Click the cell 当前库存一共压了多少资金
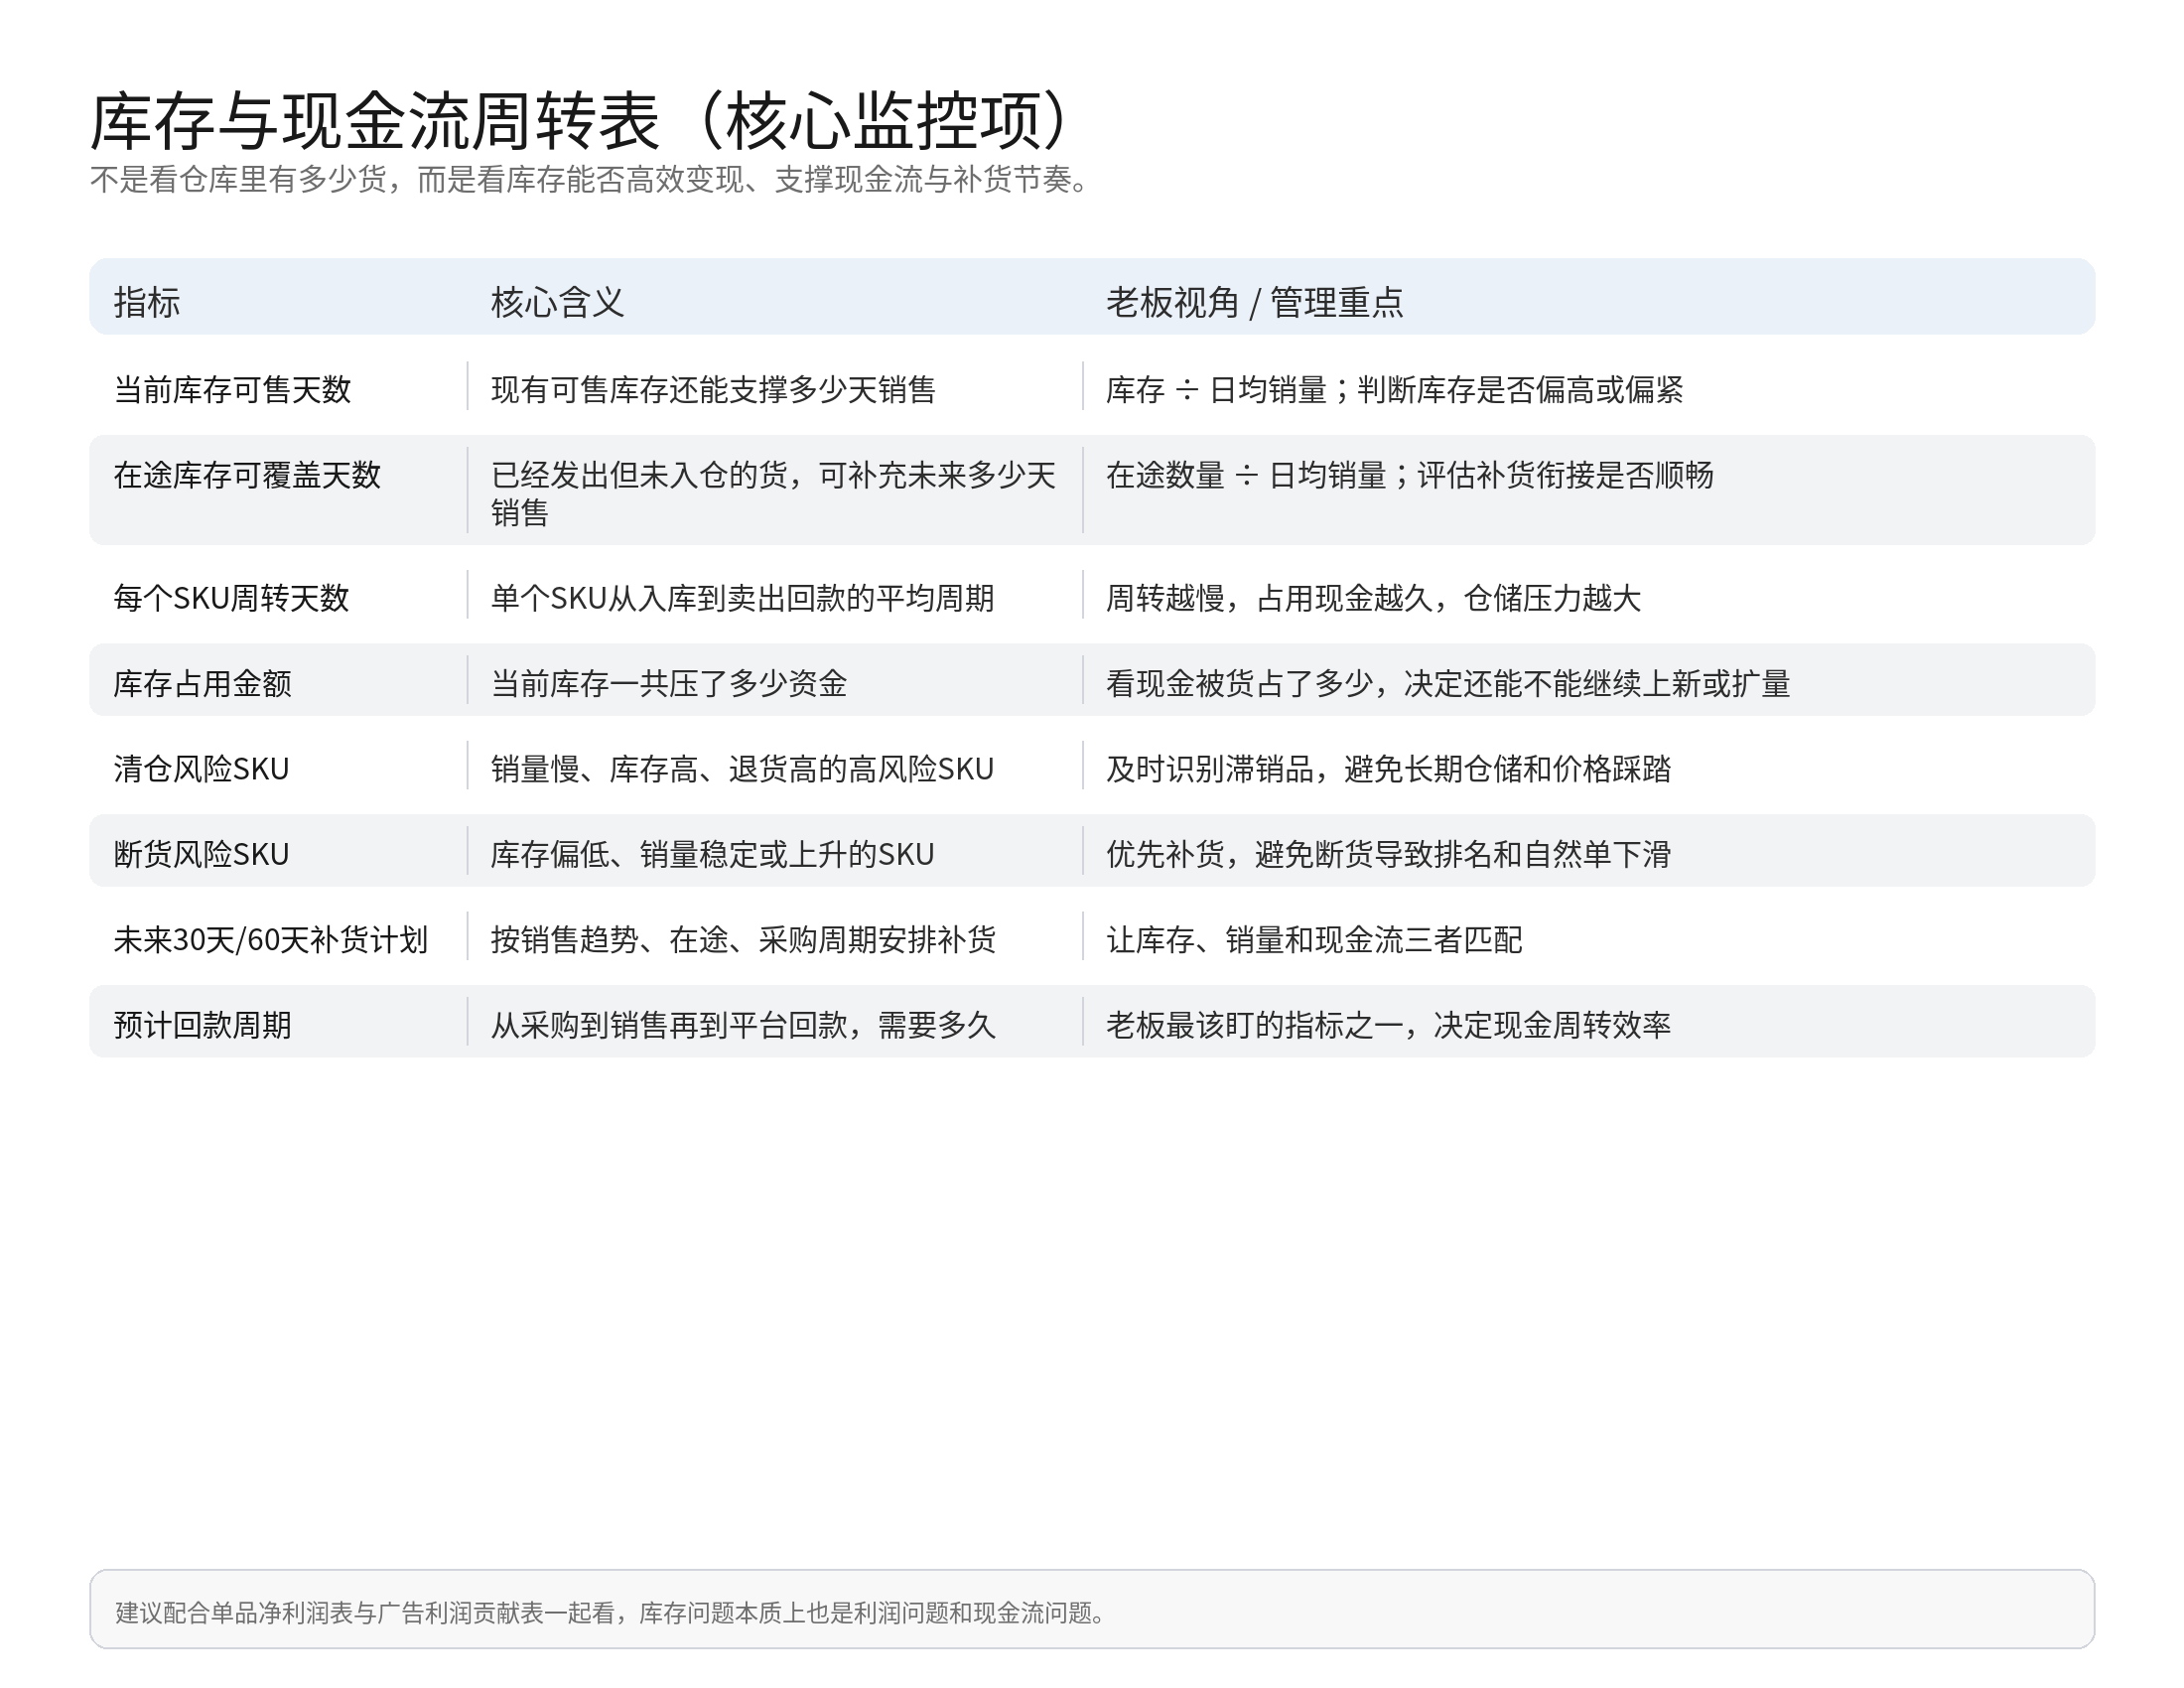The image size is (2184, 1688). [x=668, y=684]
